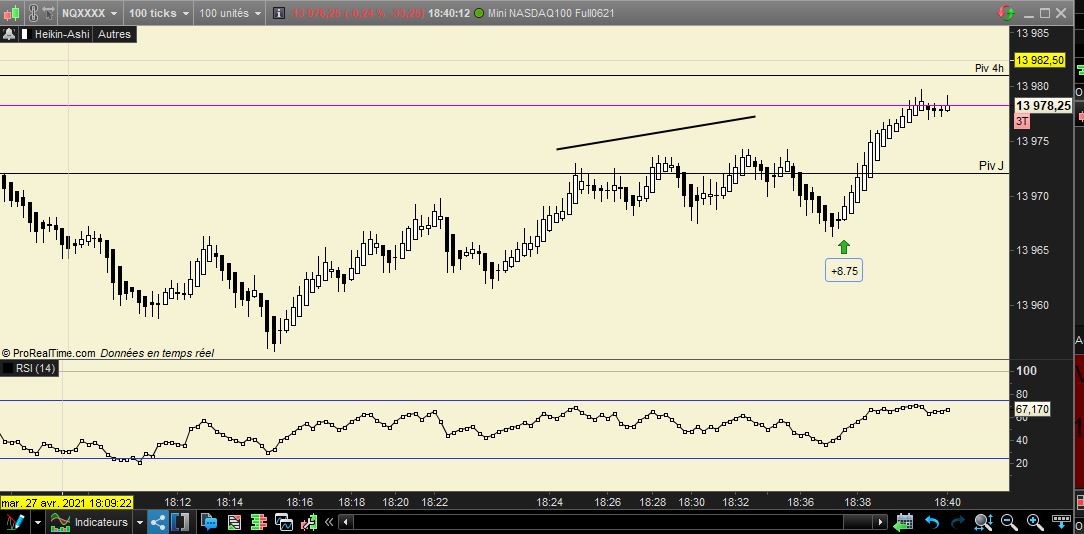This screenshot has width=1084, height=534.
Task: Click the +8.75 trade profit label
Action: pyautogui.click(x=844, y=271)
